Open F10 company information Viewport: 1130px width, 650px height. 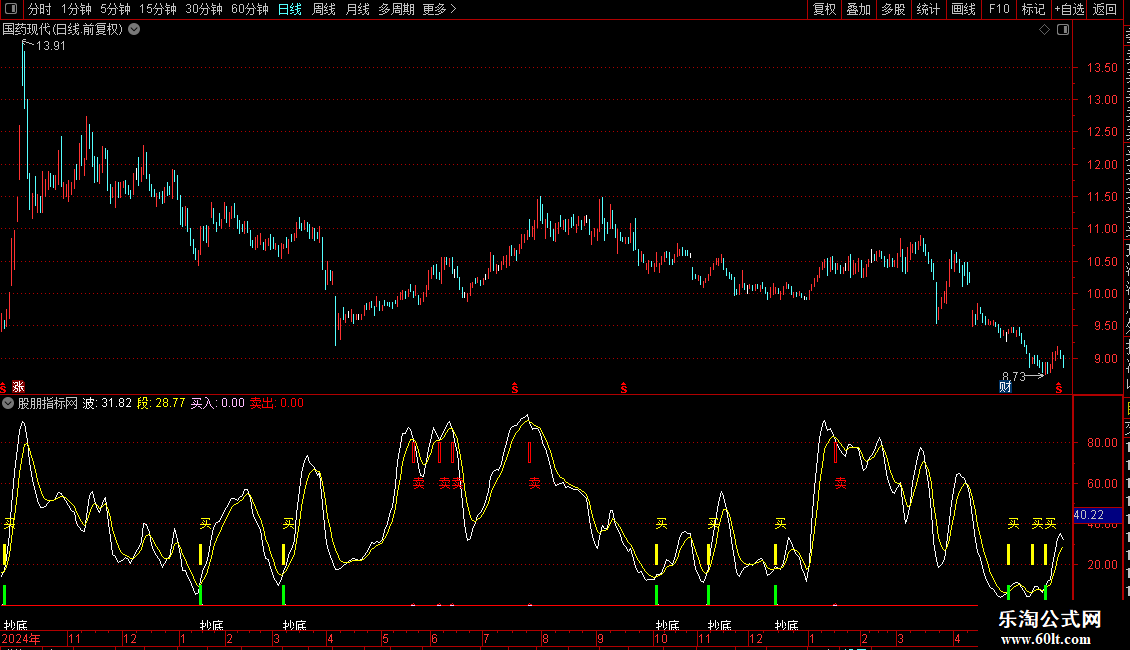[x=999, y=9]
